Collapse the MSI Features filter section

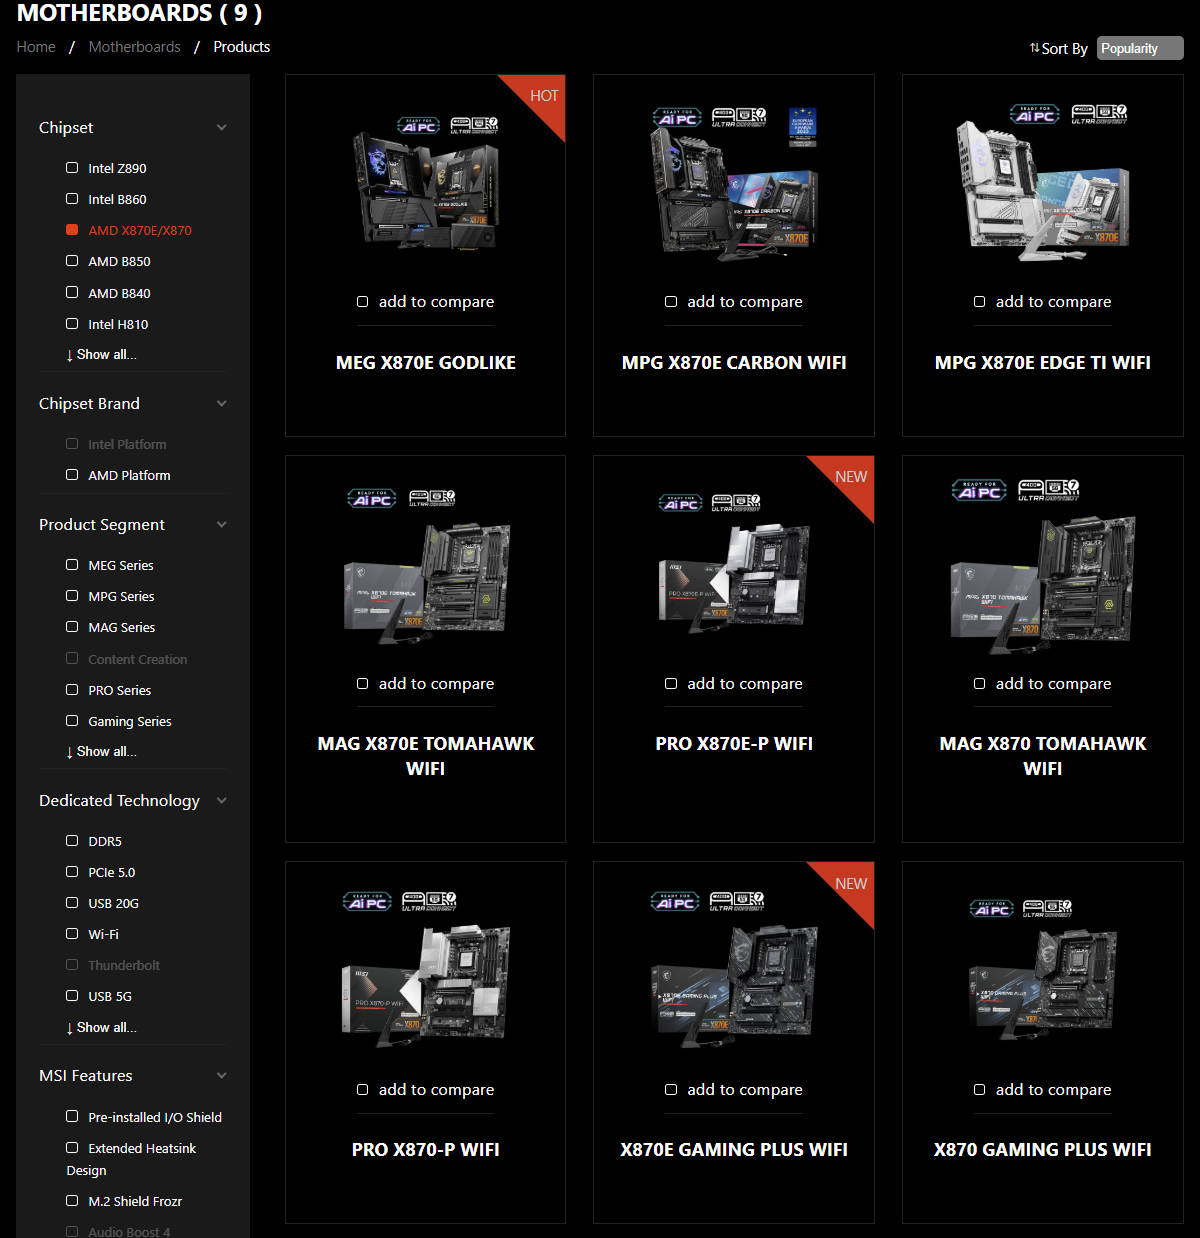click(x=222, y=1076)
